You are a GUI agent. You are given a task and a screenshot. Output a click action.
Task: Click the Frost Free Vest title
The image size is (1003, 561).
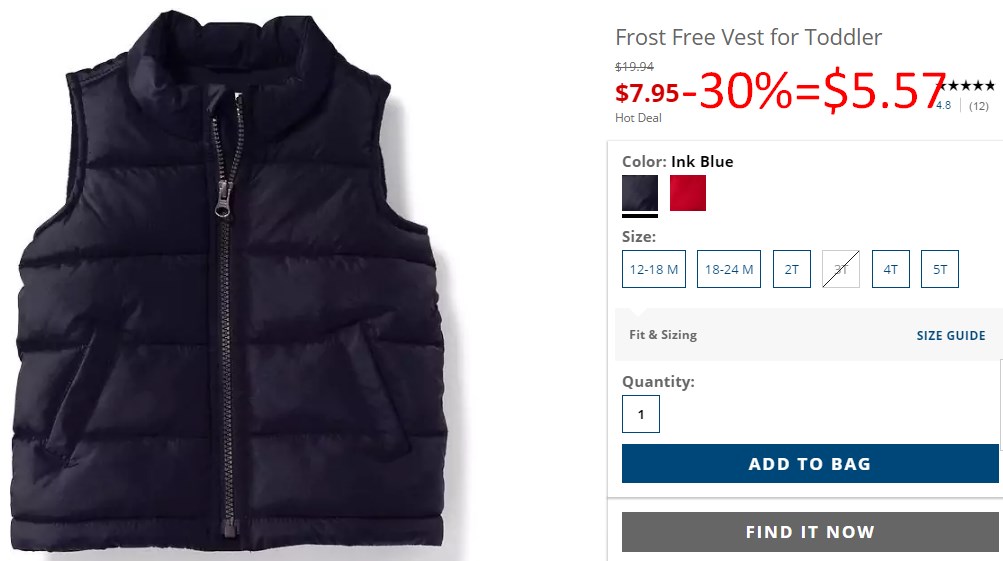click(x=748, y=37)
